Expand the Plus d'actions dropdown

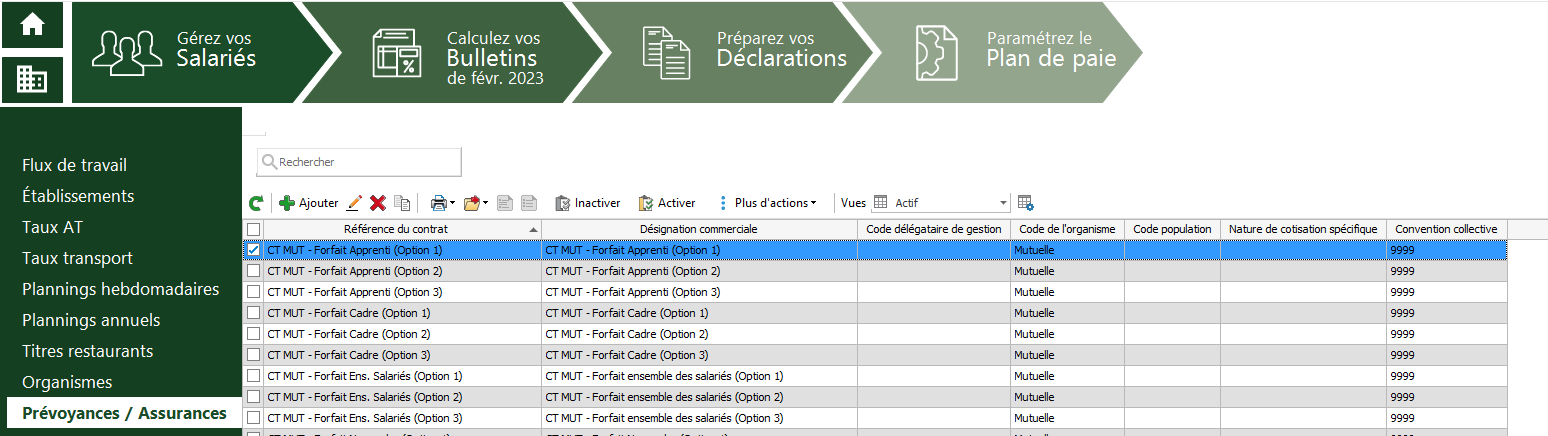pyautogui.click(x=767, y=203)
